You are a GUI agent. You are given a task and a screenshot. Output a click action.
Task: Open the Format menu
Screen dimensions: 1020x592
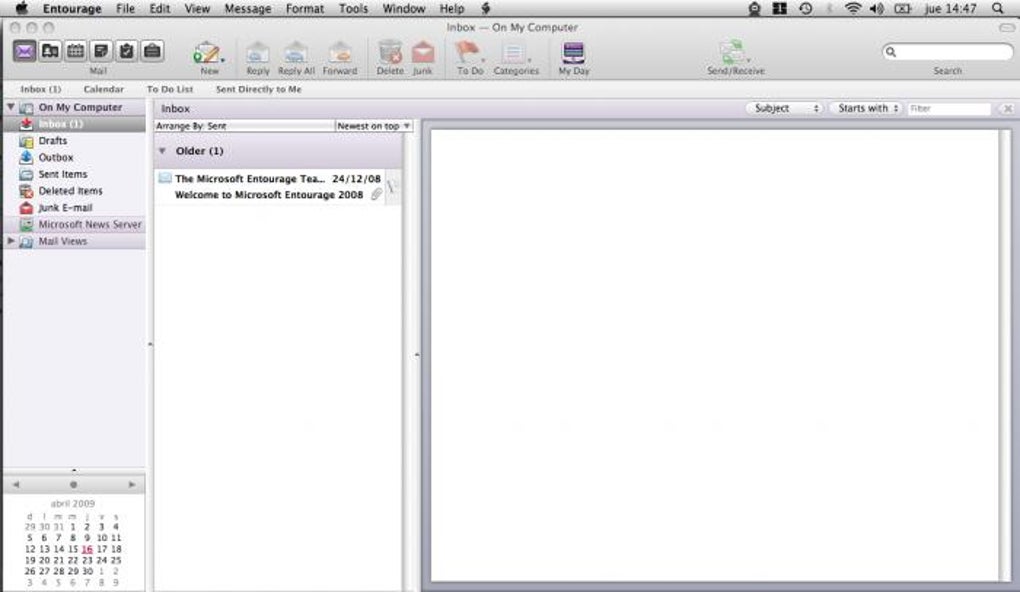(x=304, y=8)
